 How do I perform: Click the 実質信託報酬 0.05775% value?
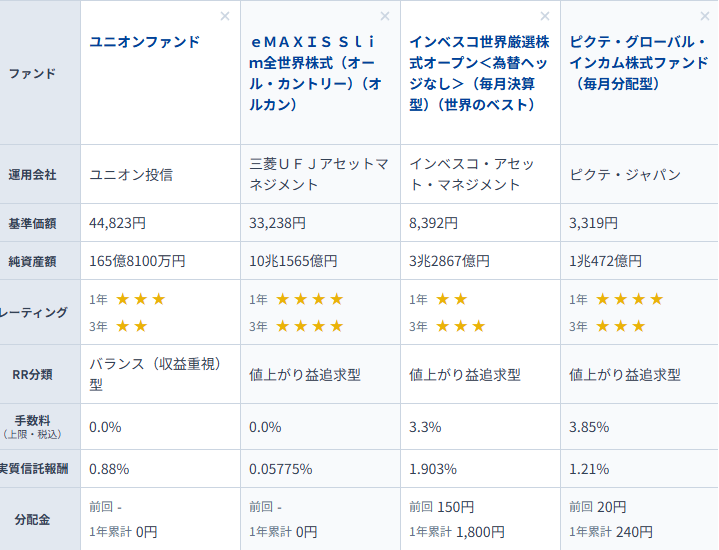point(280,469)
